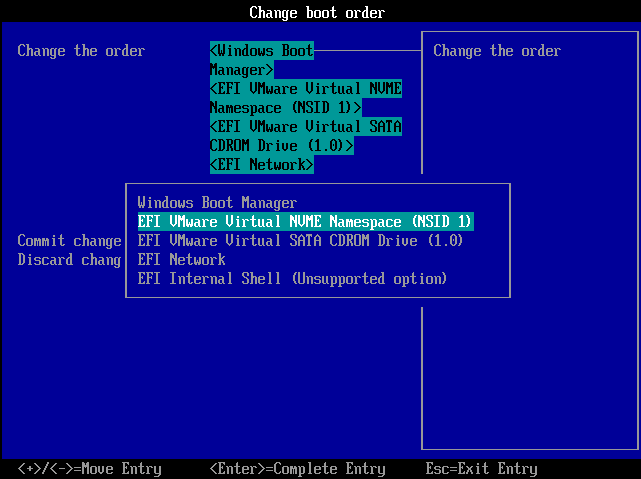Select Windows Boot Manager in popup list
This screenshot has height=479, width=641.
[217, 203]
